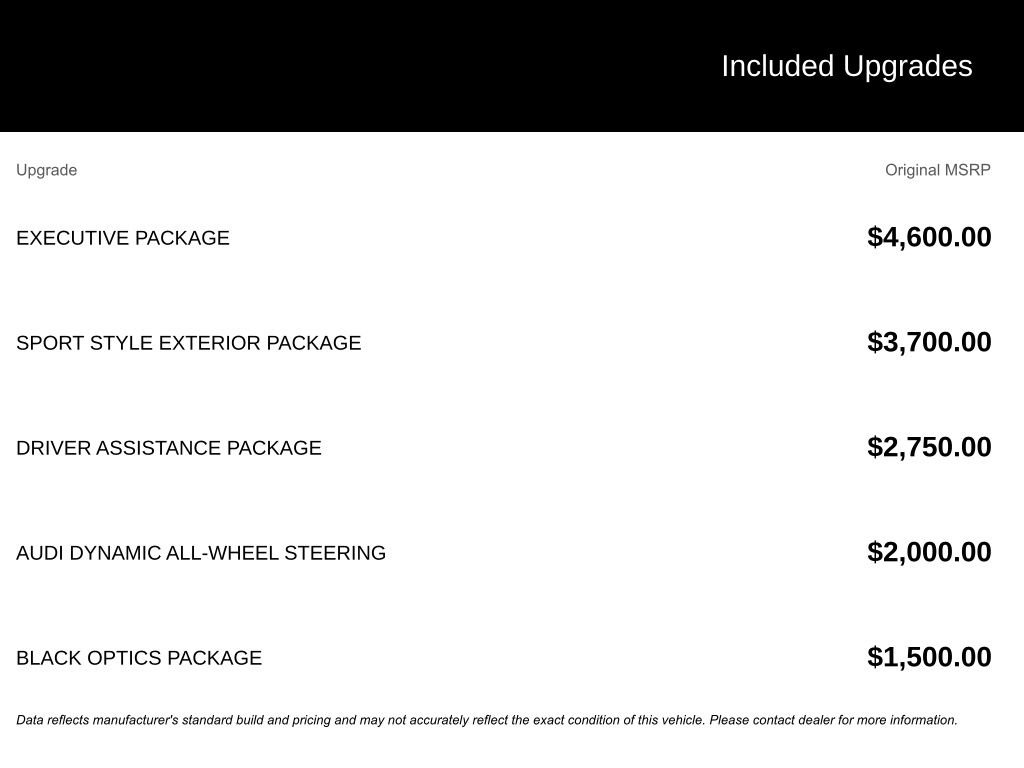This screenshot has height=768, width=1024.
Task: Click the "Included Upgrades" heading
Action: 846,66
